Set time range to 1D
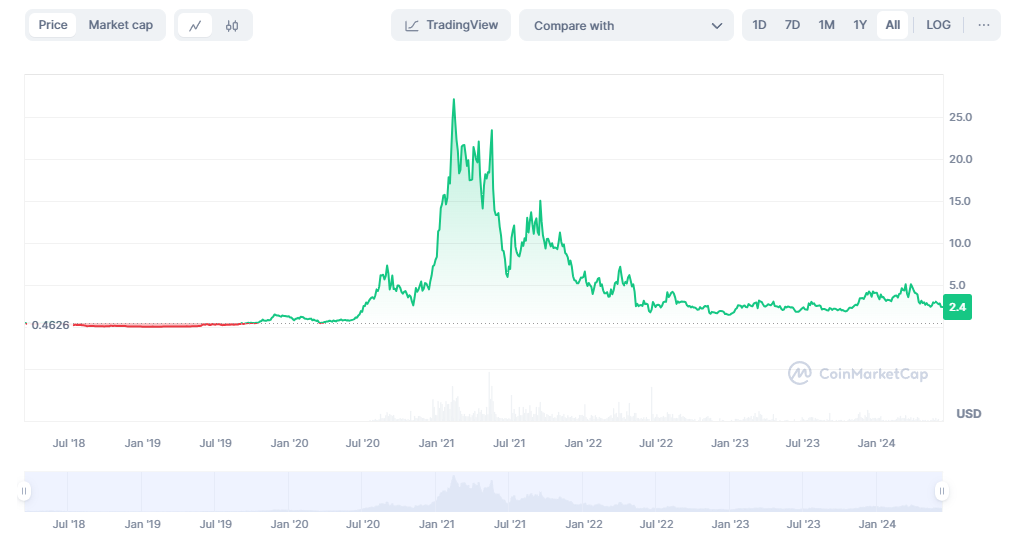This screenshot has height=544, width=1019. pos(760,25)
